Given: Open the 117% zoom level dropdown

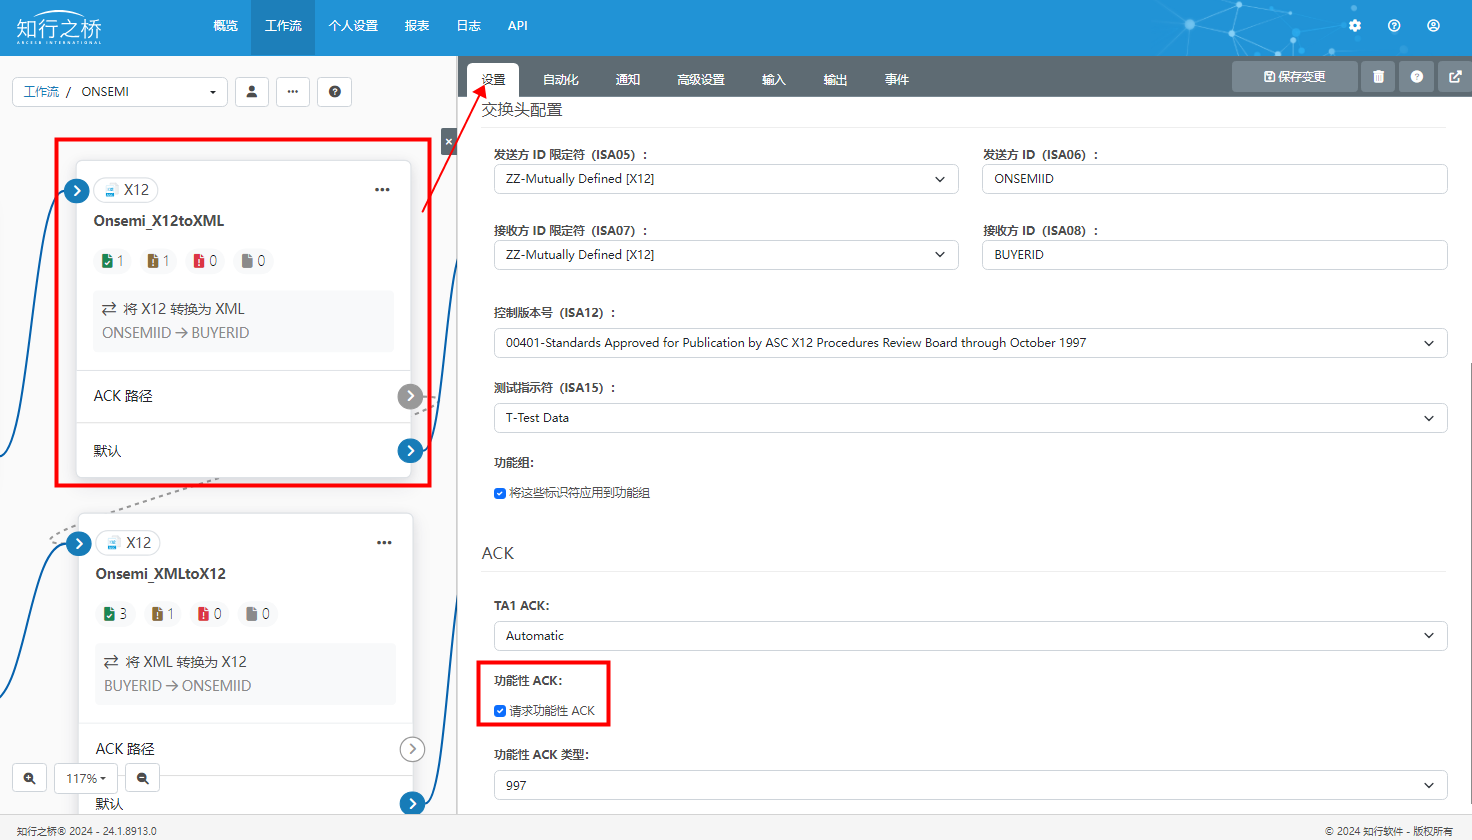Looking at the screenshot, I should coord(86,778).
